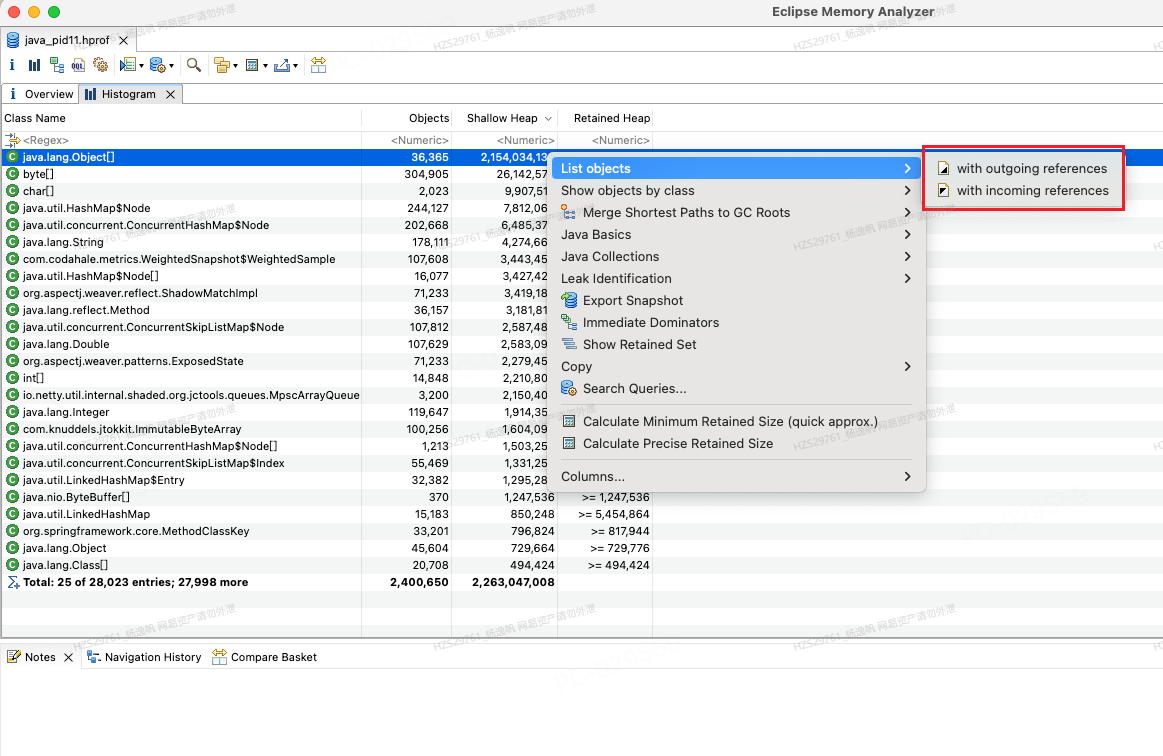Switch to the Overview tab

(40, 94)
